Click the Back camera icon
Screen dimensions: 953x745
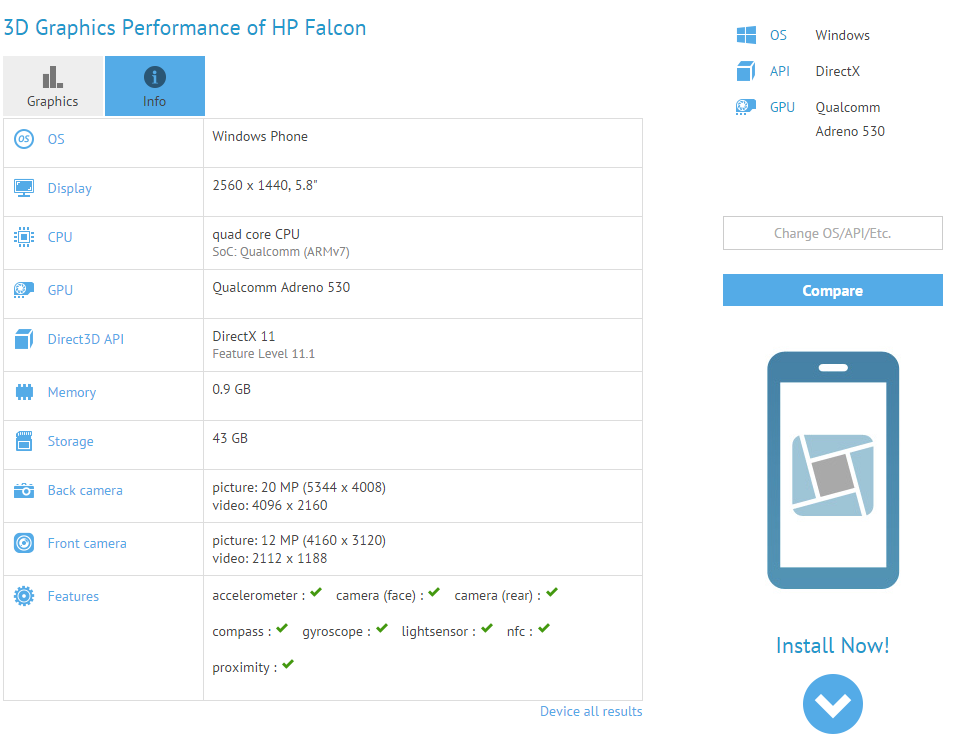24,490
